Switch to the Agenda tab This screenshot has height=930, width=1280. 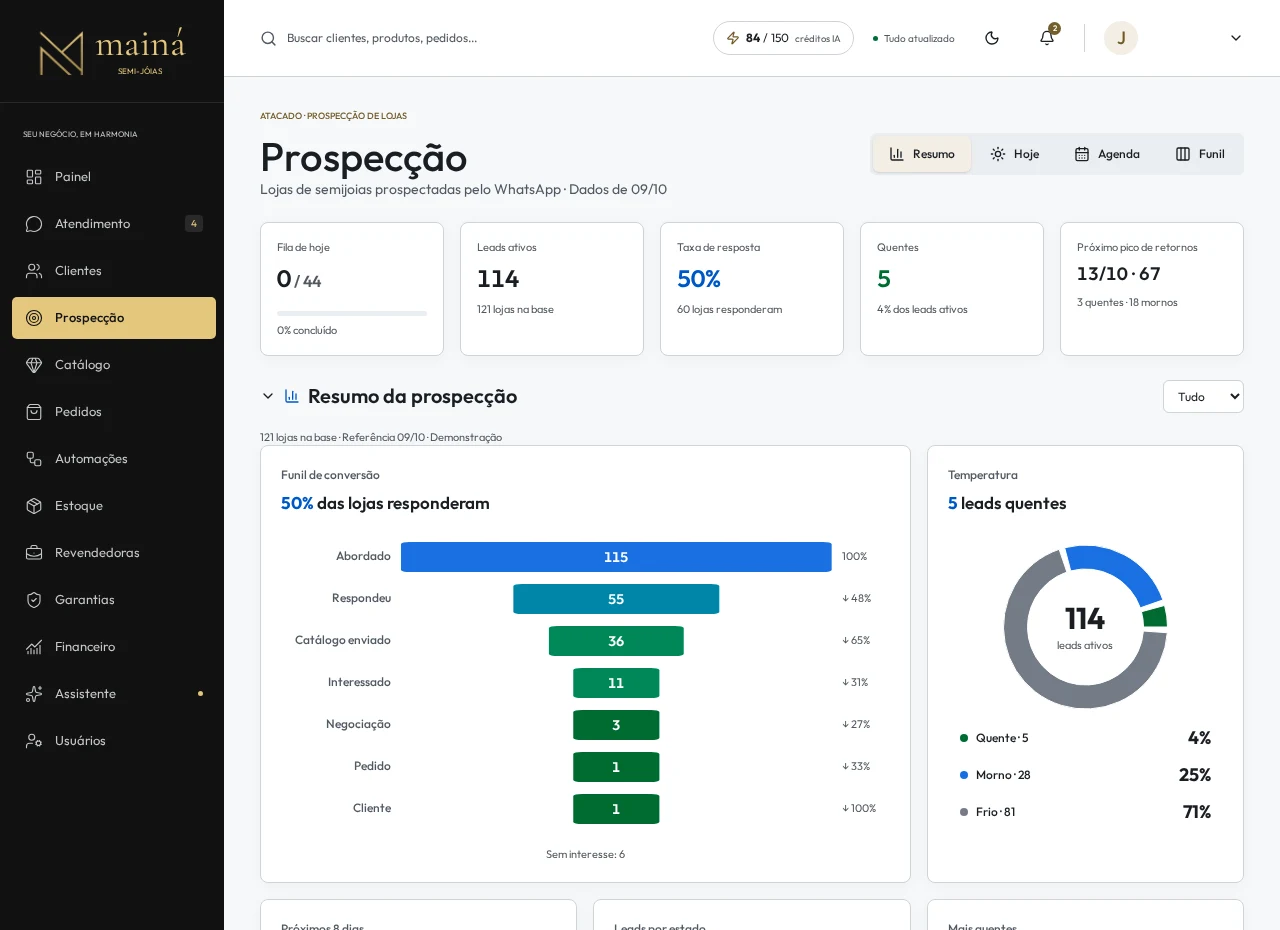pos(1107,154)
